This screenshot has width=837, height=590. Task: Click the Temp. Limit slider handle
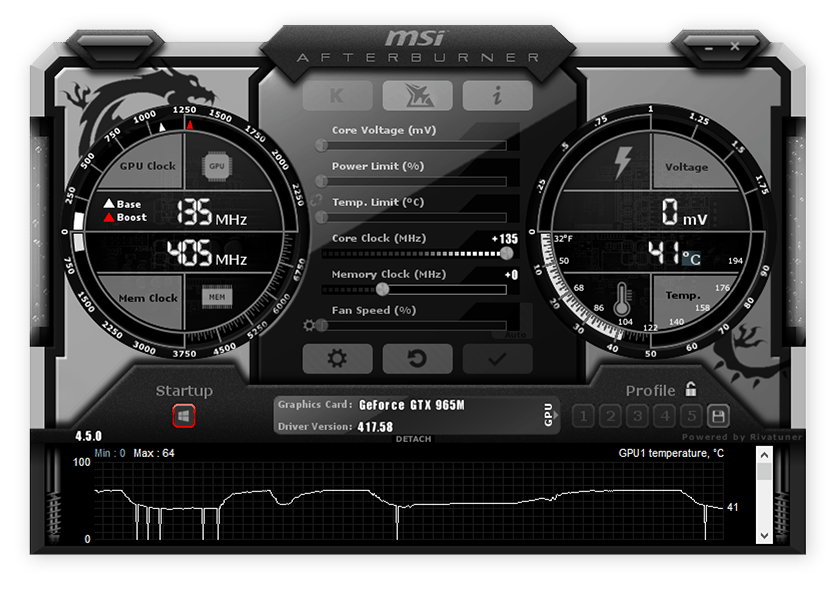click(x=321, y=217)
